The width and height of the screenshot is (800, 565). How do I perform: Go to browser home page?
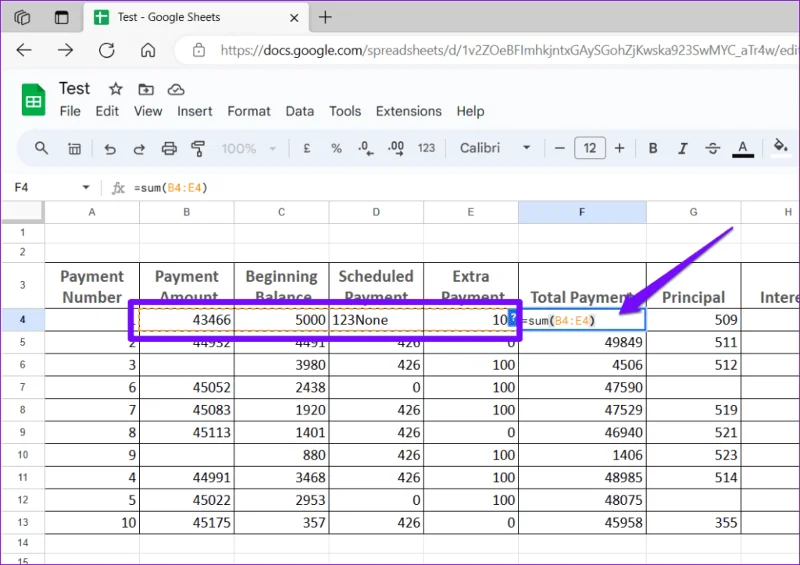tap(148, 50)
